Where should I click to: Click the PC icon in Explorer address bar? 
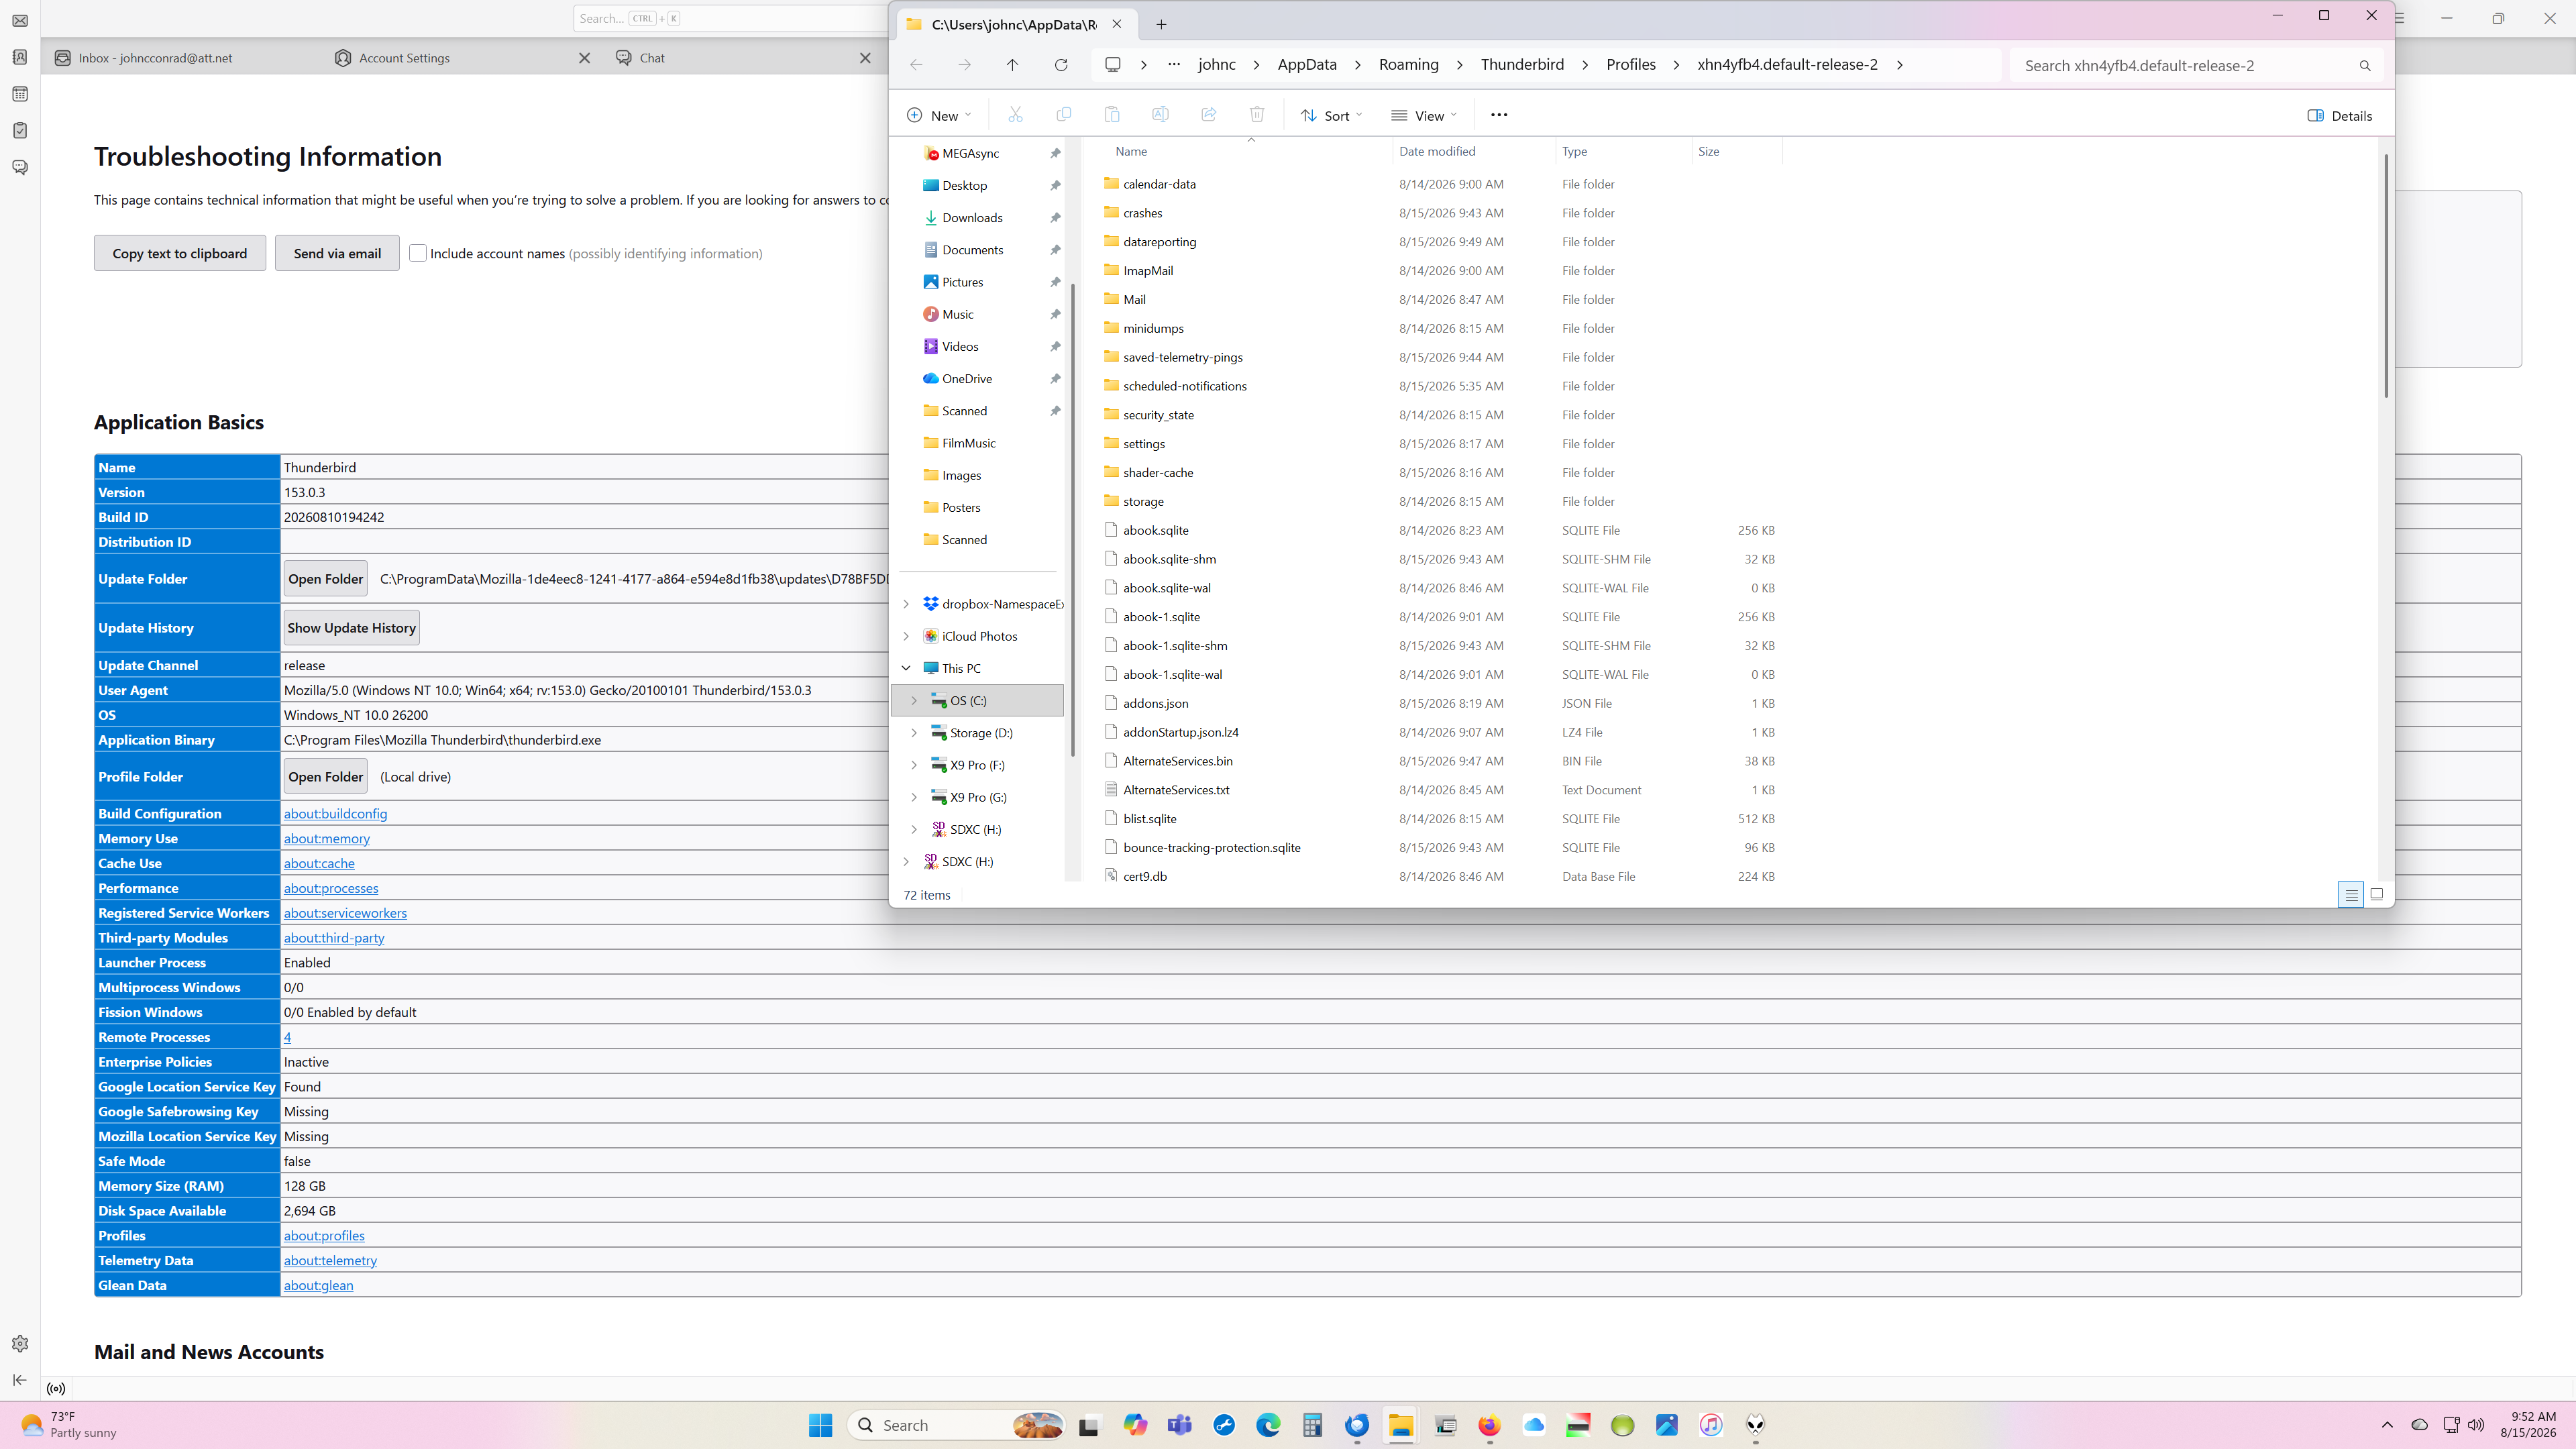[1112, 65]
